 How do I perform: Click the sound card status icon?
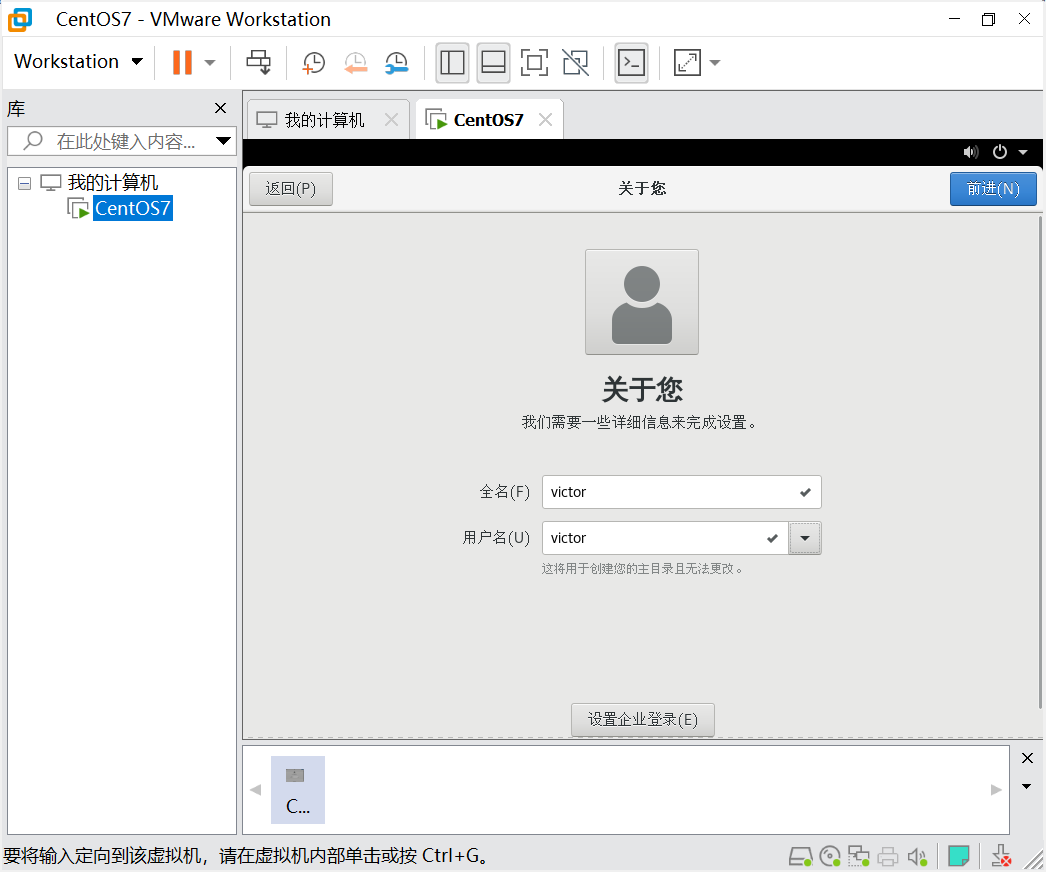[x=917, y=856]
